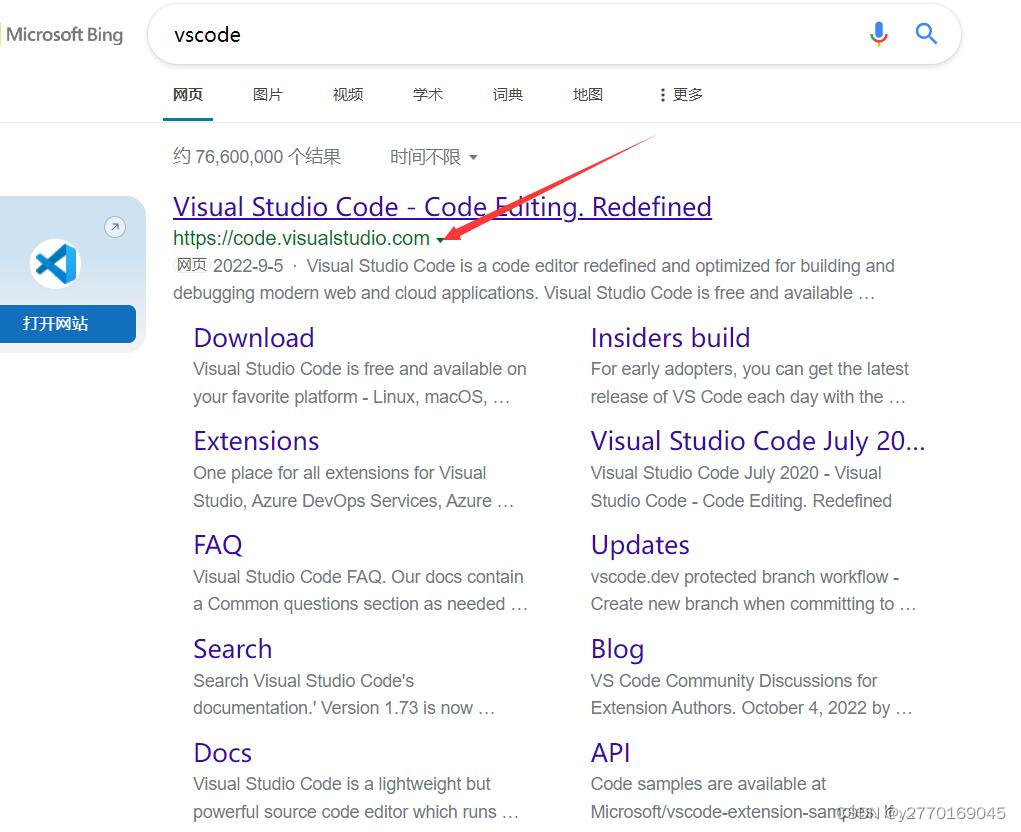The width and height of the screenshot is (1021, 832).
Task: Click the microphone voice search icon
Action: [878, 33]
